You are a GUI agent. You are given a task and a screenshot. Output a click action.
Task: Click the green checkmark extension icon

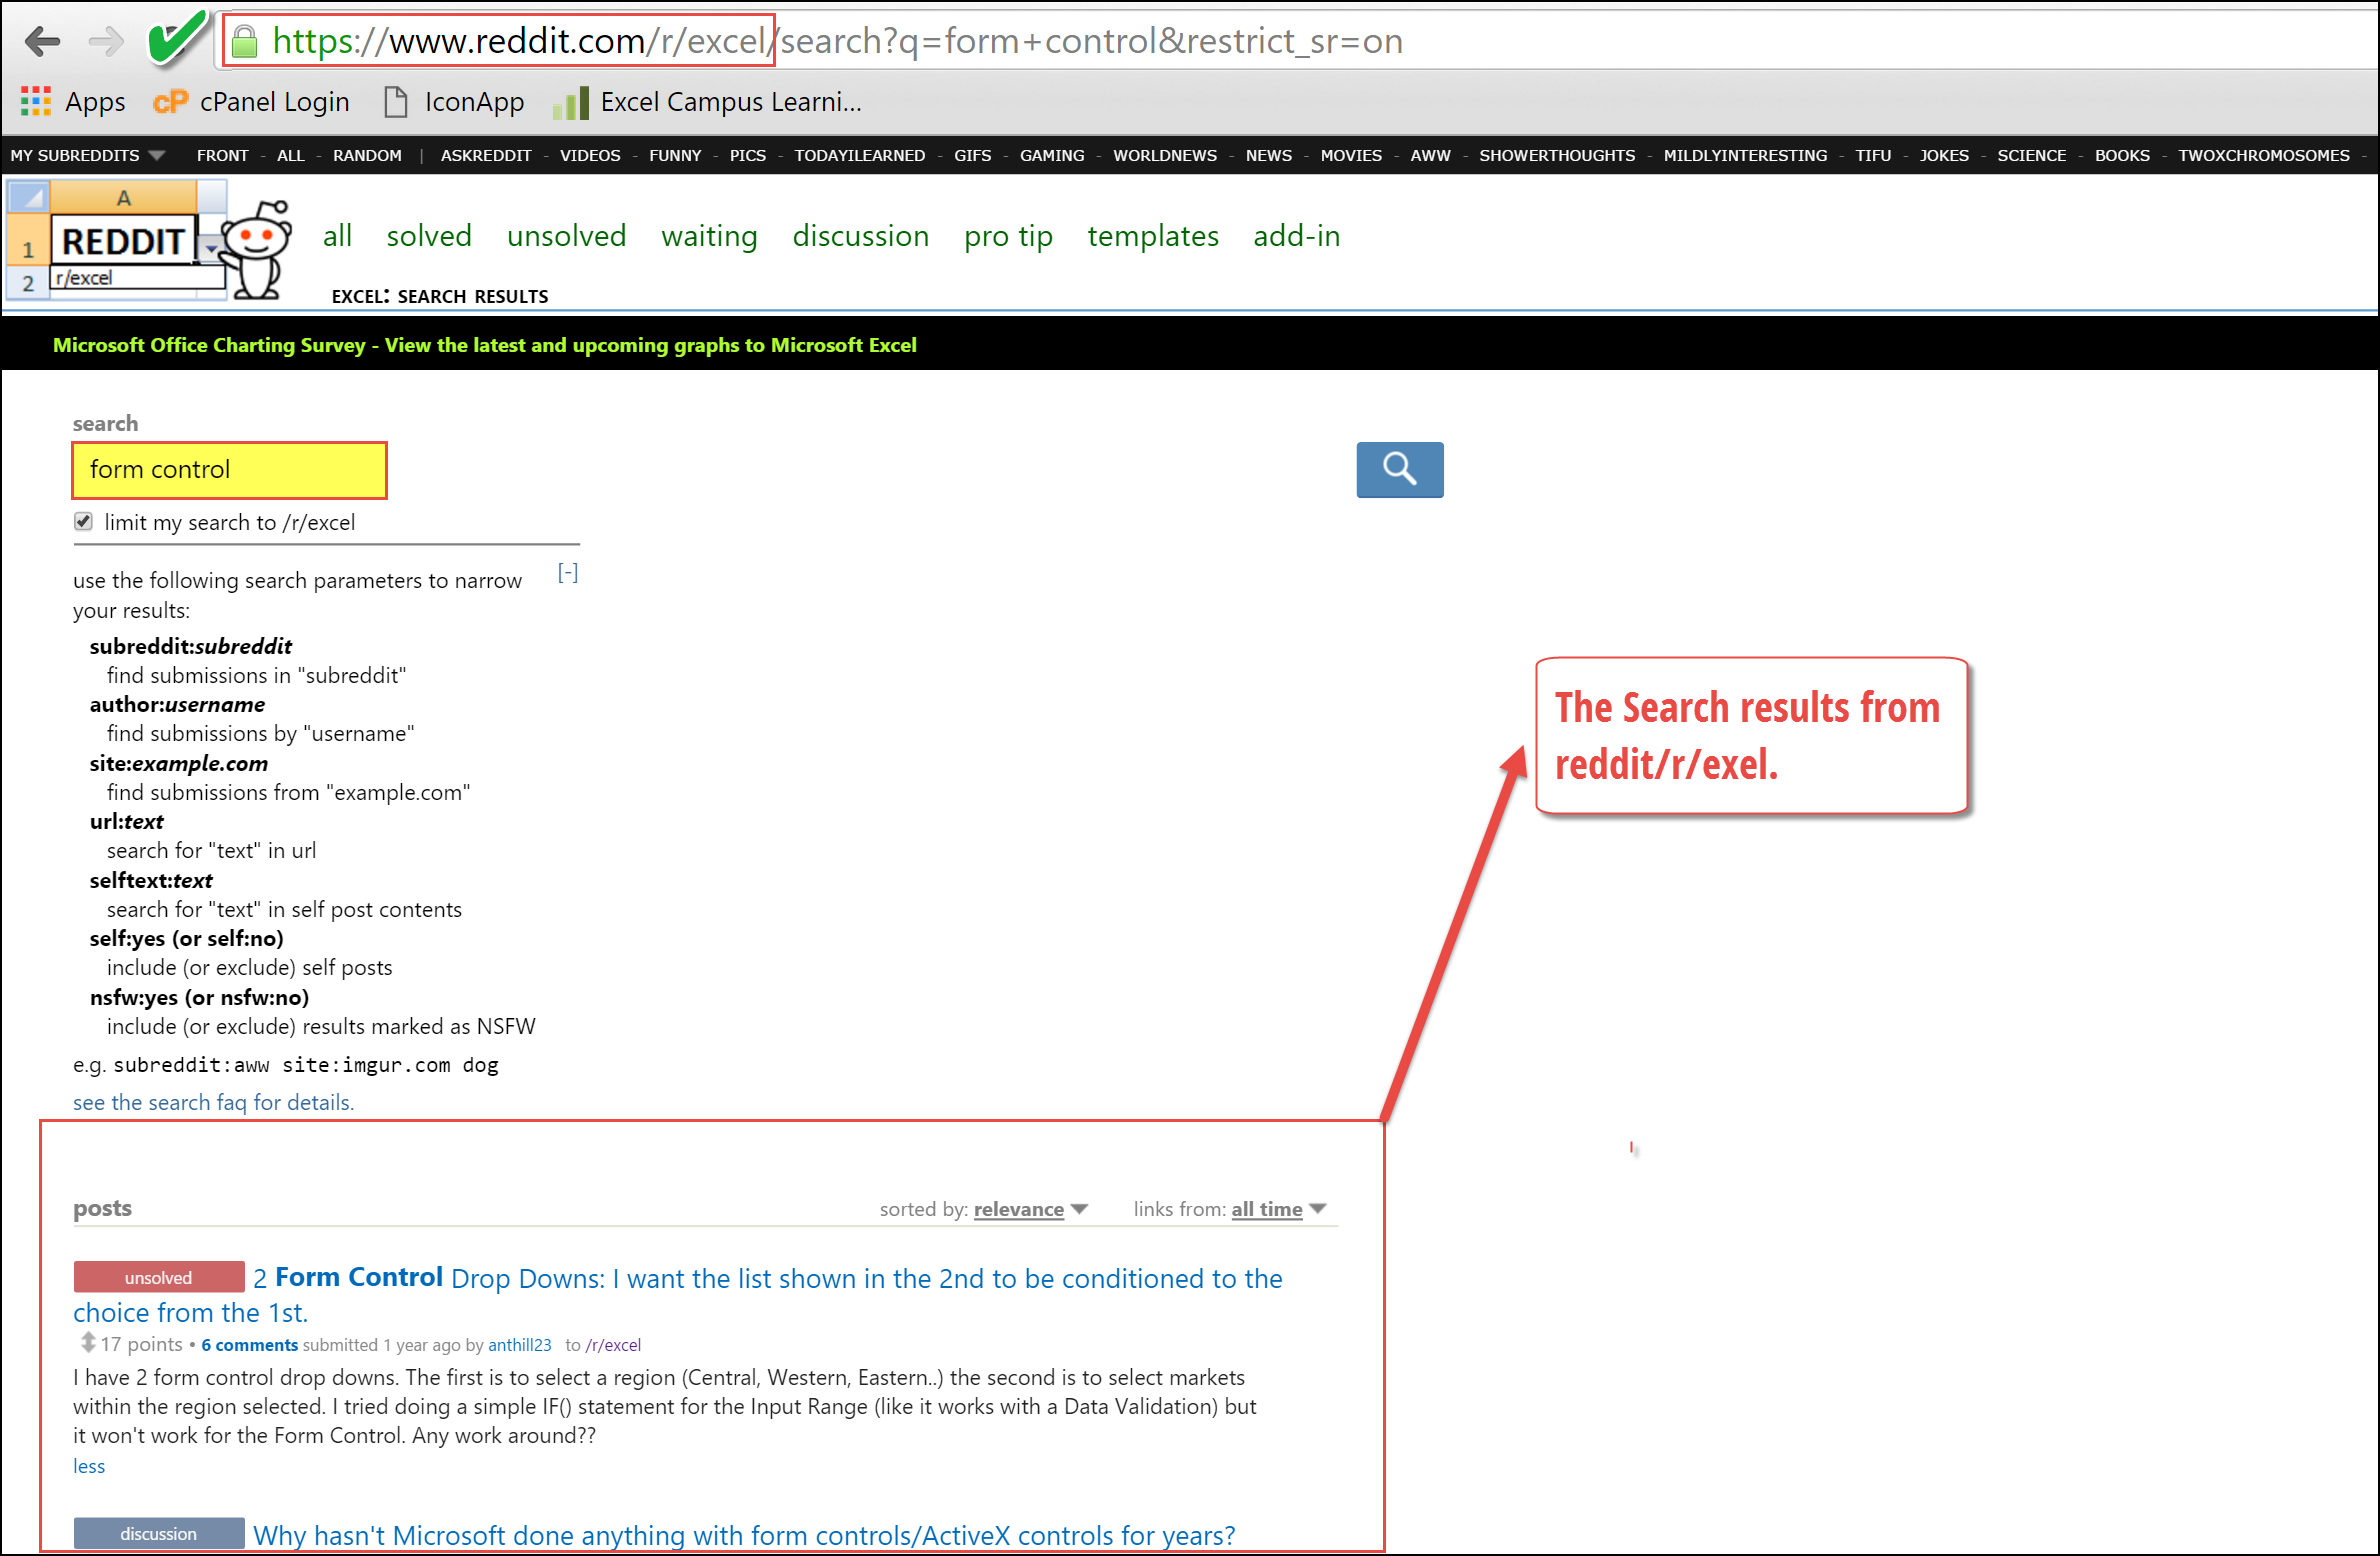[177, 38]
